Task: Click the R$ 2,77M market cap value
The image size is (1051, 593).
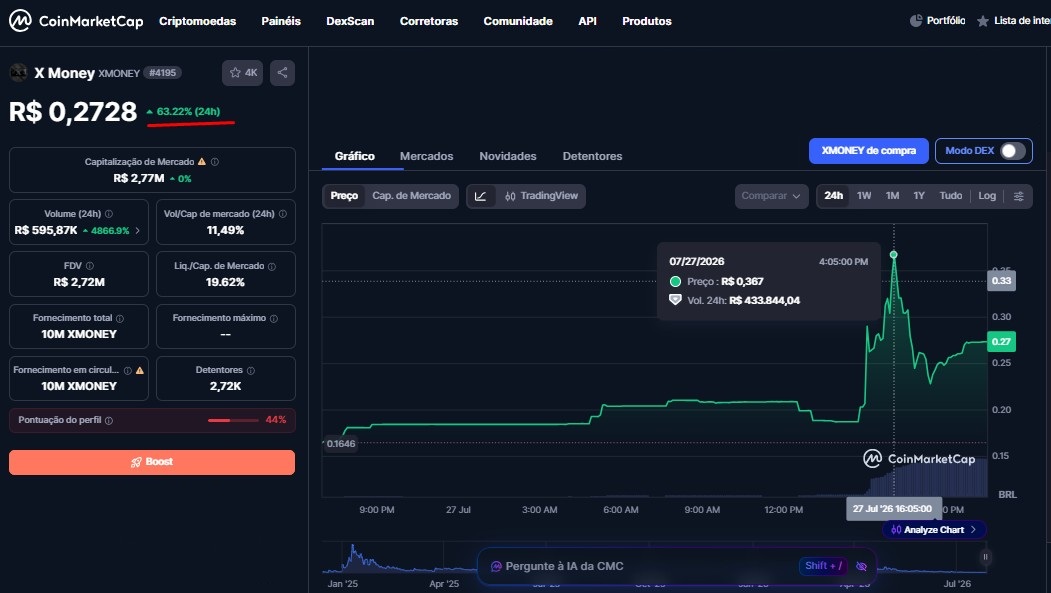Action: click(139, 178)
